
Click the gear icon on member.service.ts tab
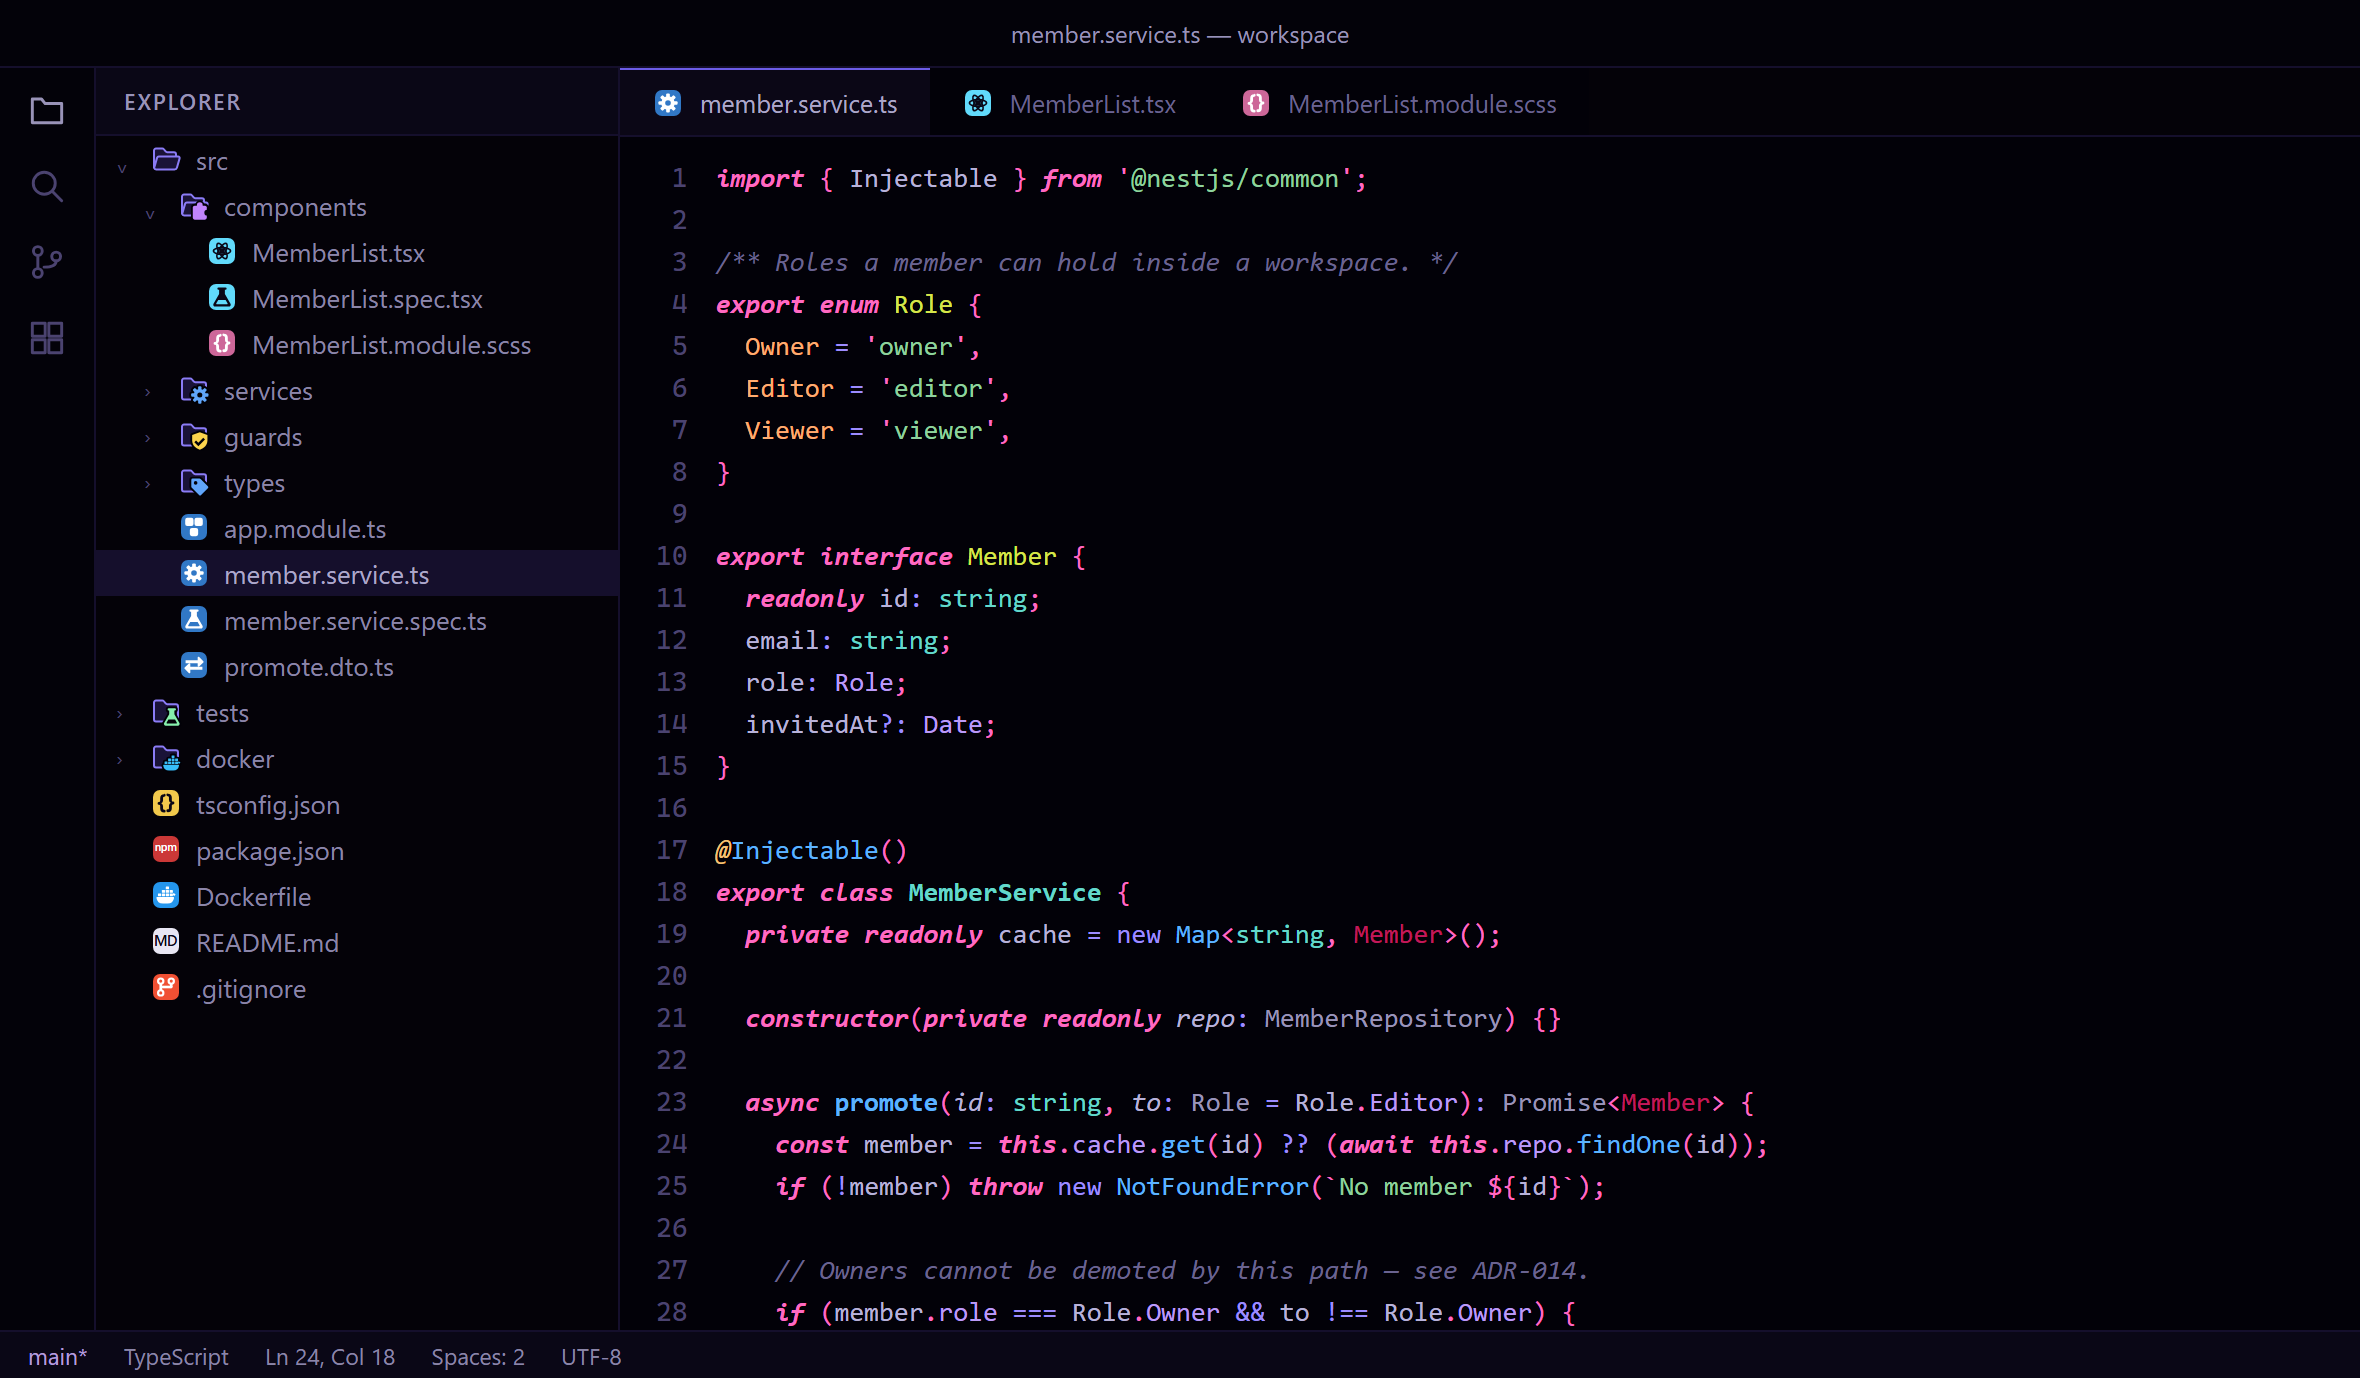[668, 103]
